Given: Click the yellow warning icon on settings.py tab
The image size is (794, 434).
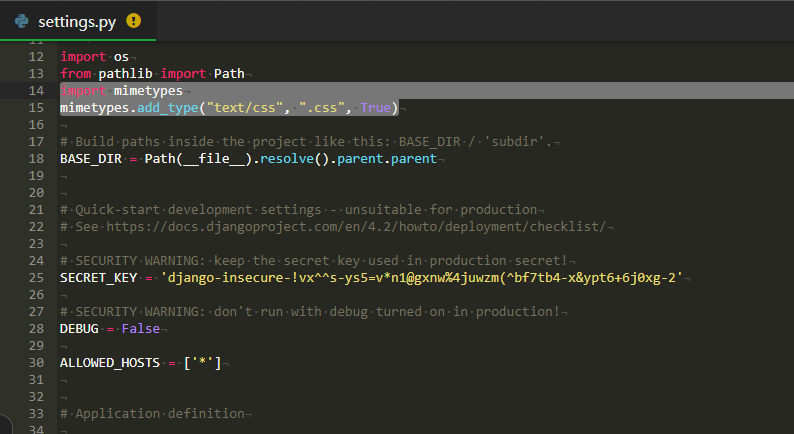Looking at the screenshot, I should (x=134, y=21).
